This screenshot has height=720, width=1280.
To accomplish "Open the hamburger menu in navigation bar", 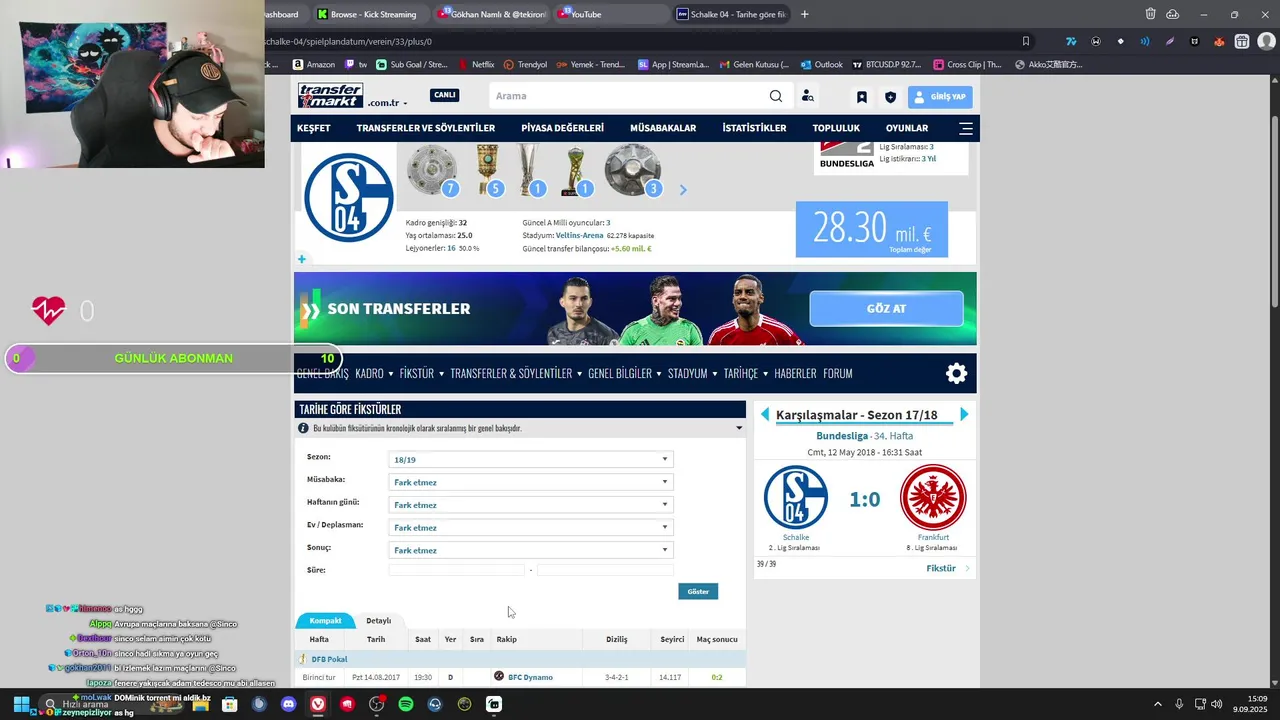I will click(966, 128).
